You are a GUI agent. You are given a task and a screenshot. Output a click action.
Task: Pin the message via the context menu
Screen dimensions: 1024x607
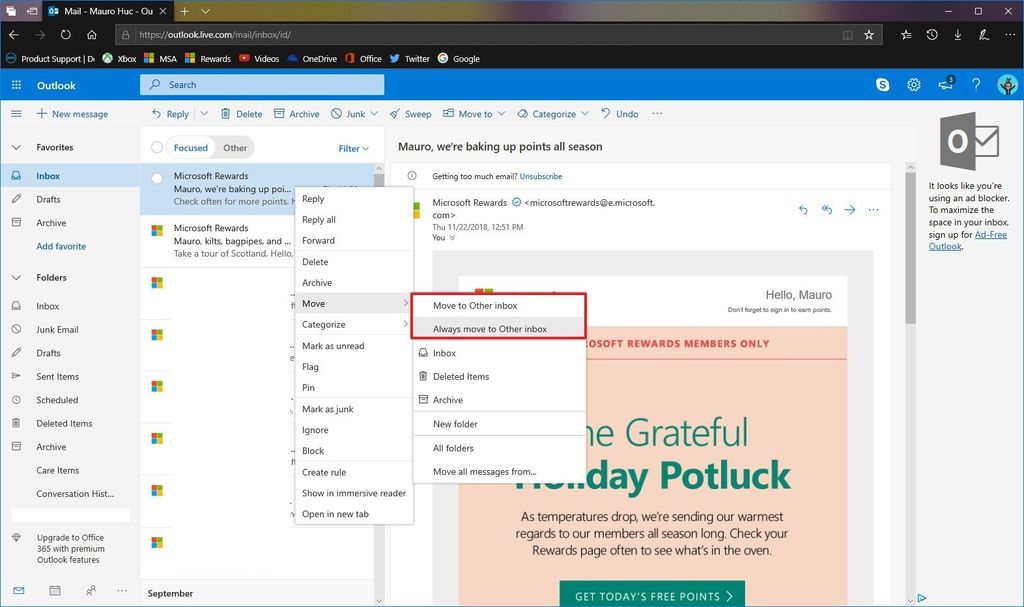308,387
